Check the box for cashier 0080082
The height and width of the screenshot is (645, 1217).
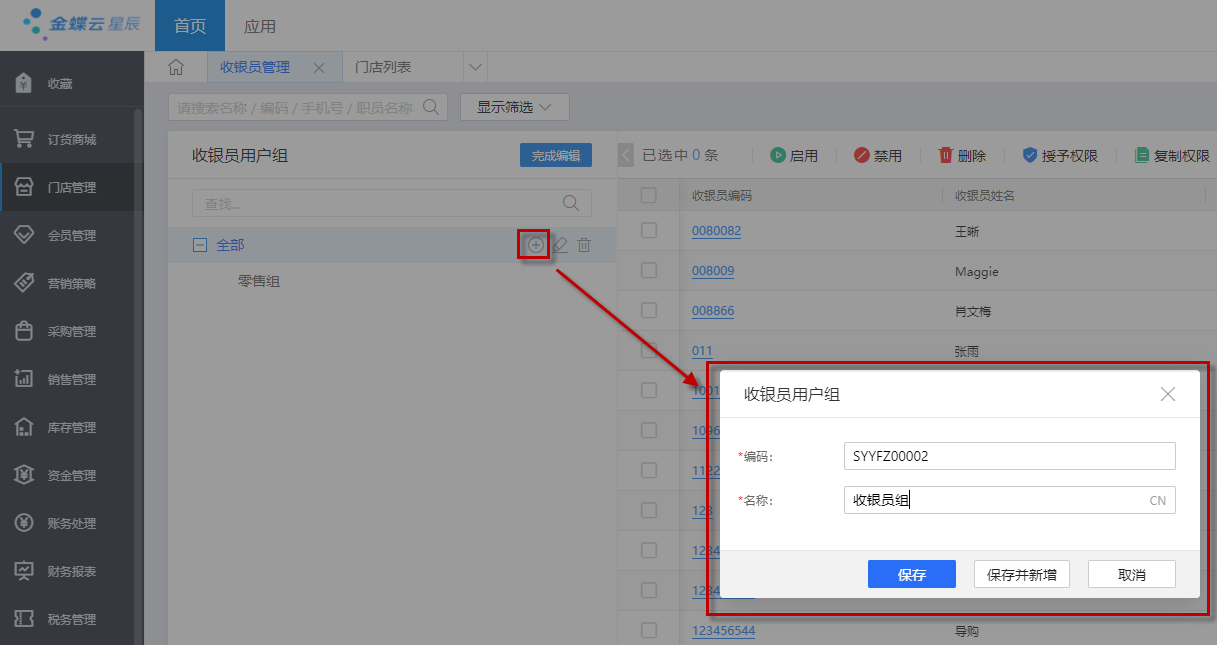tap(649, 231)
